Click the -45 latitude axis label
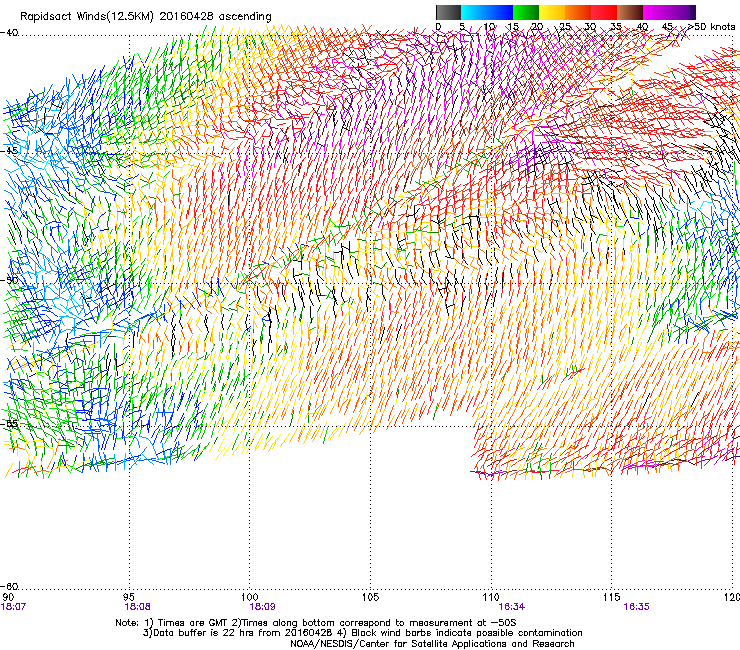Image resolution: width=740 pixels, height=650 pixels. [x=9, y=151]
